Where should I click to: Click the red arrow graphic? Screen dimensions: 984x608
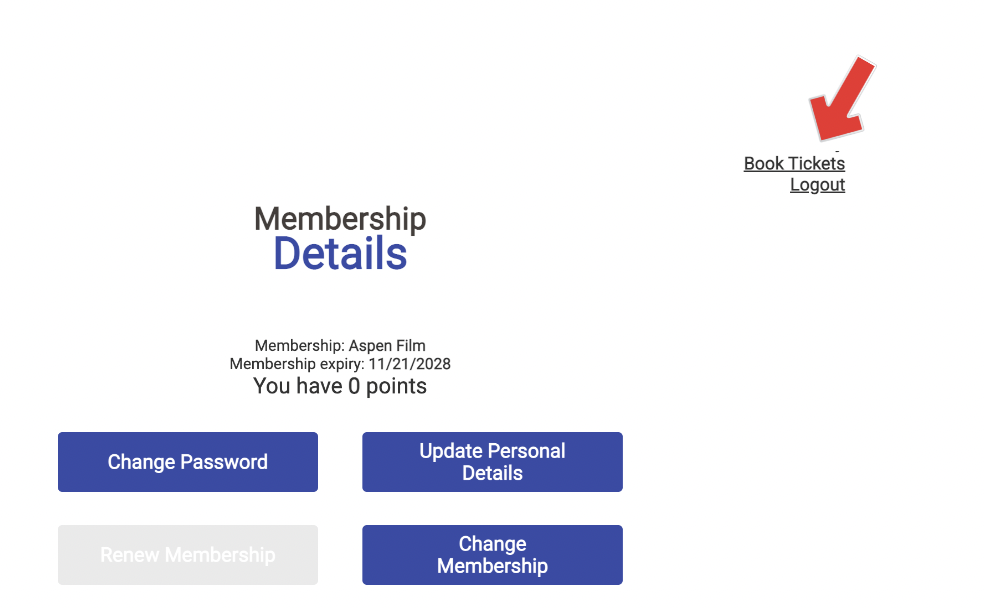coord(842,99)
